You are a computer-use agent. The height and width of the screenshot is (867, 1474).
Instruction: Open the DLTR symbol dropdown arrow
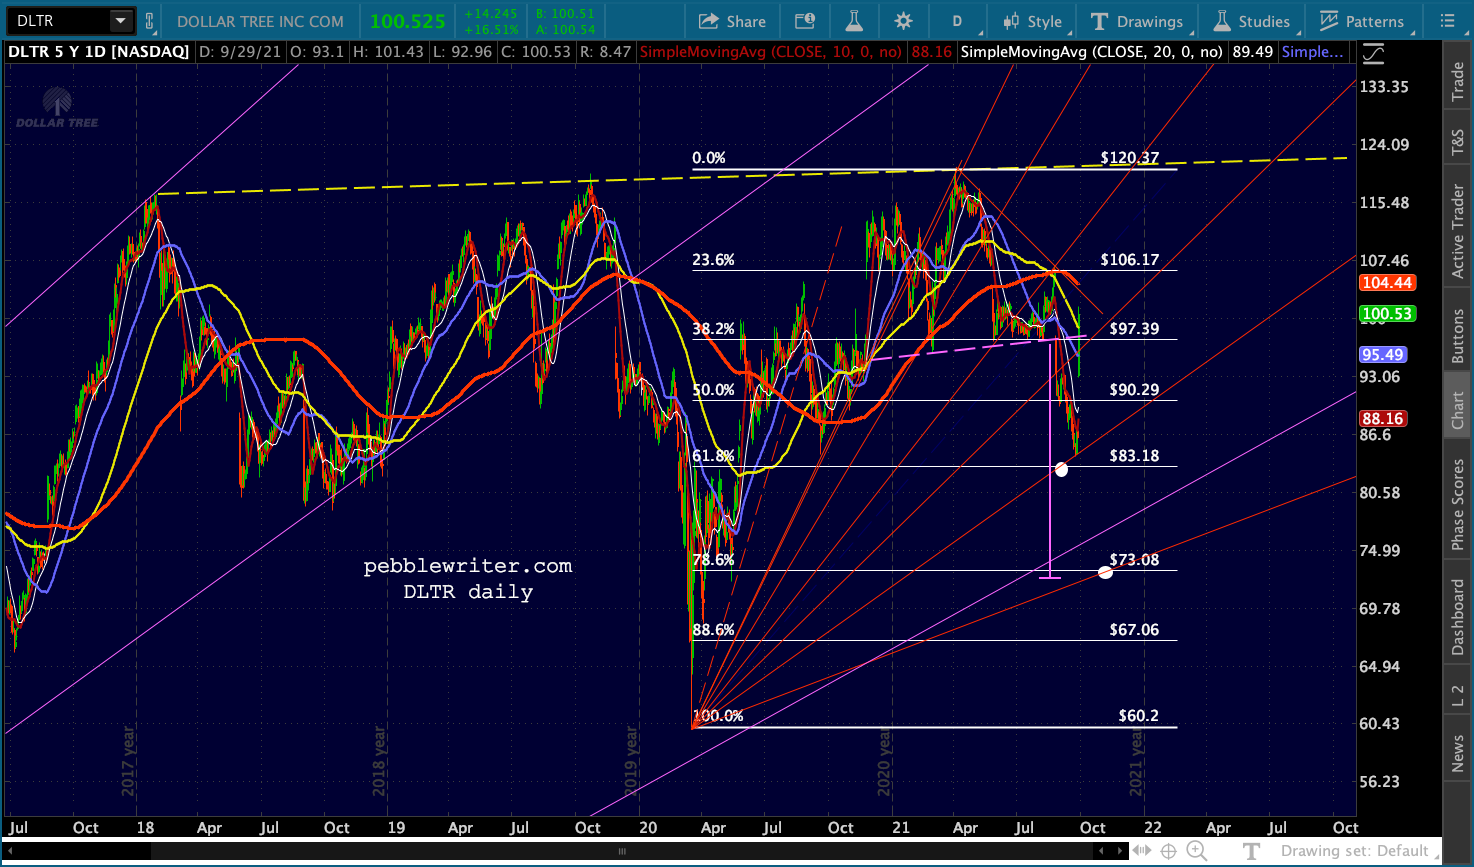pos(121,21)
